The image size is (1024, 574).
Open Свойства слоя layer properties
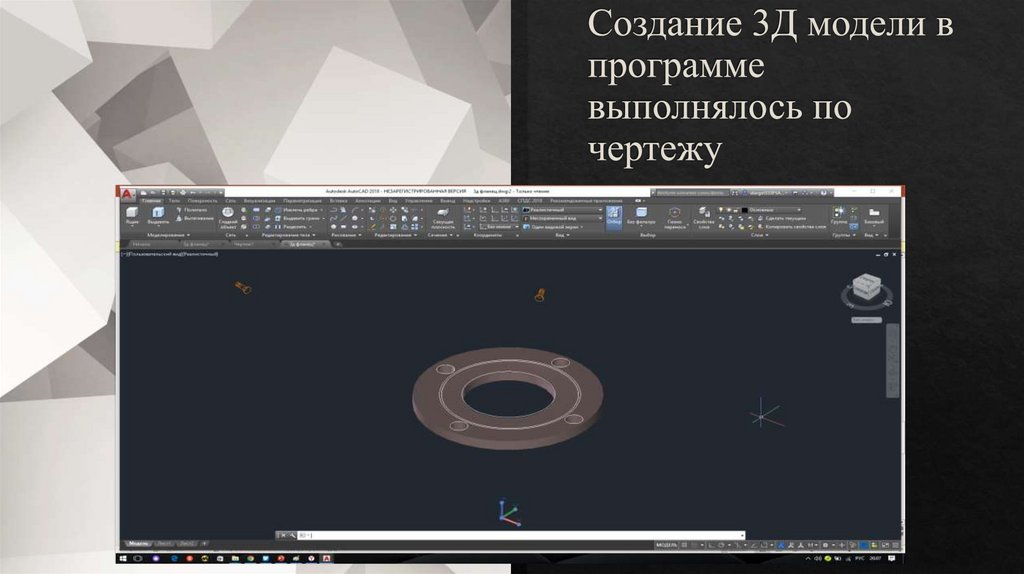click(704, 218)
